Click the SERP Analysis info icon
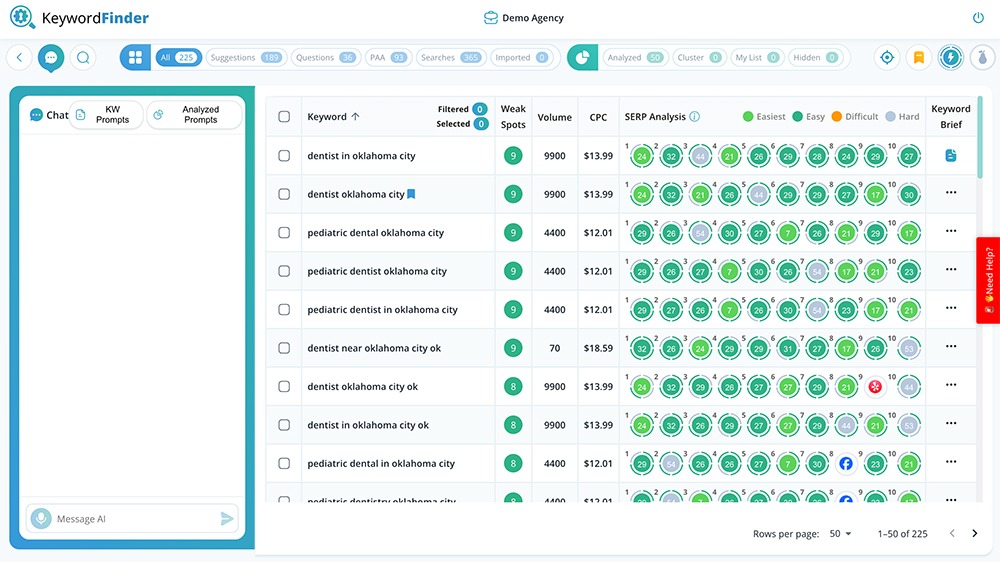The height and width of the screenshot is (562, 1000). click(x=695, y=117)
